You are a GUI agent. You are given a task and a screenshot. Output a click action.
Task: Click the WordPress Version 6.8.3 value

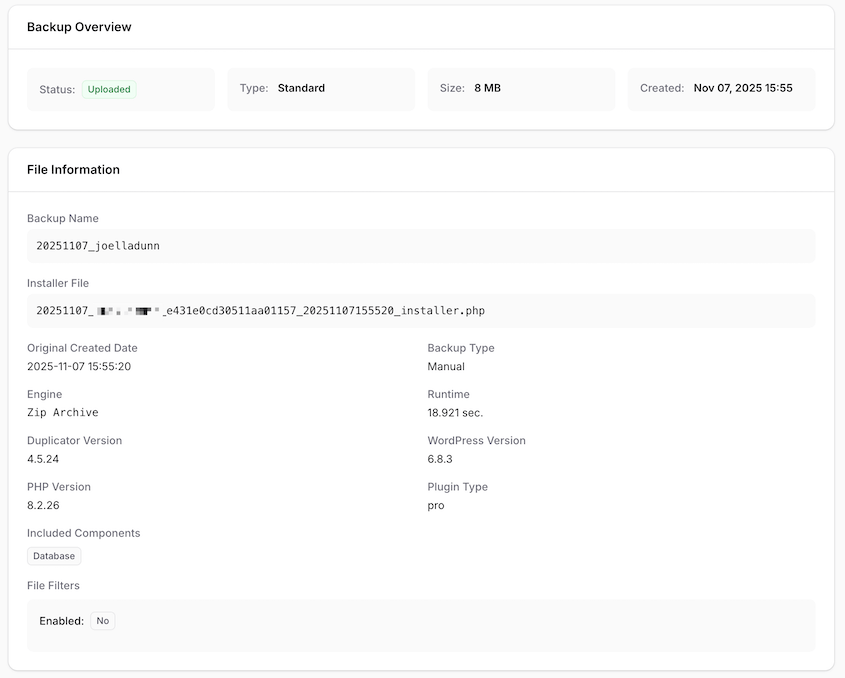[439, 459]
